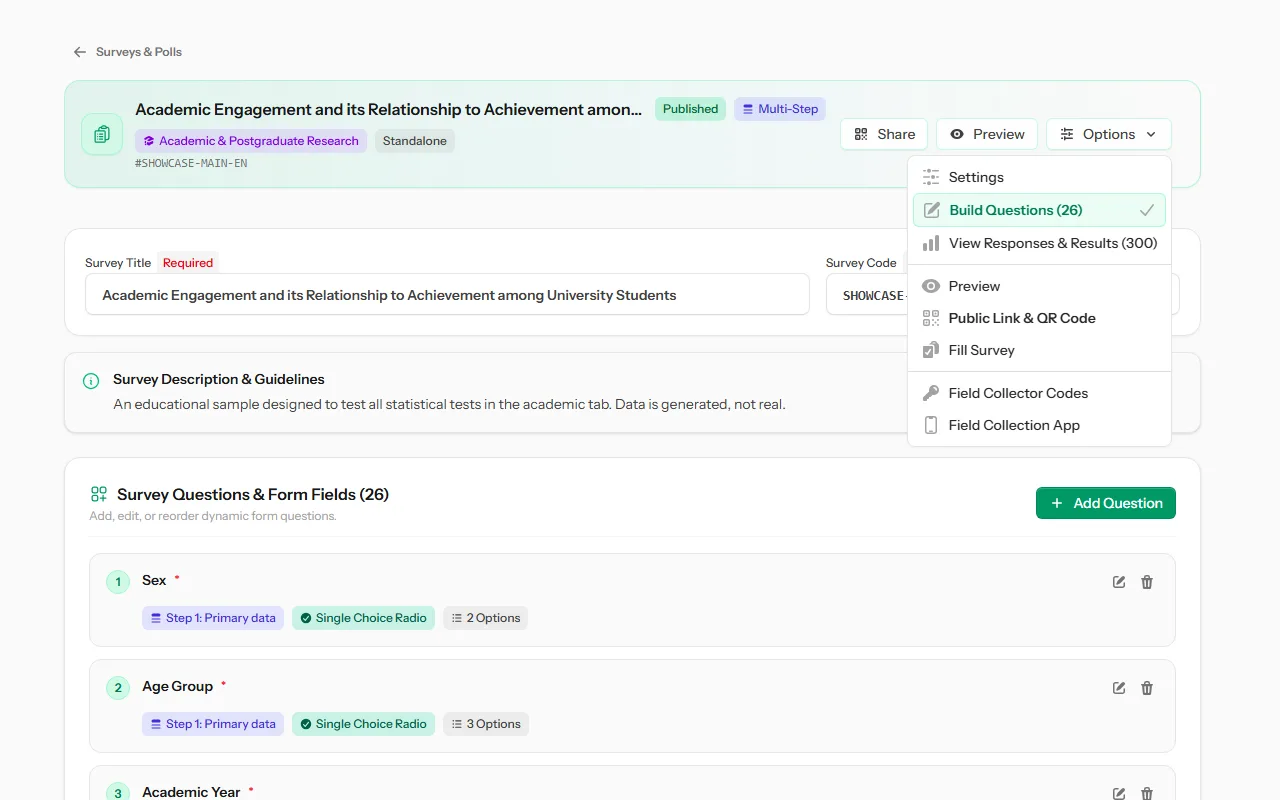Delete the Sex question via trash icon
This screenshot has height=800, width=1280.
1147,582
